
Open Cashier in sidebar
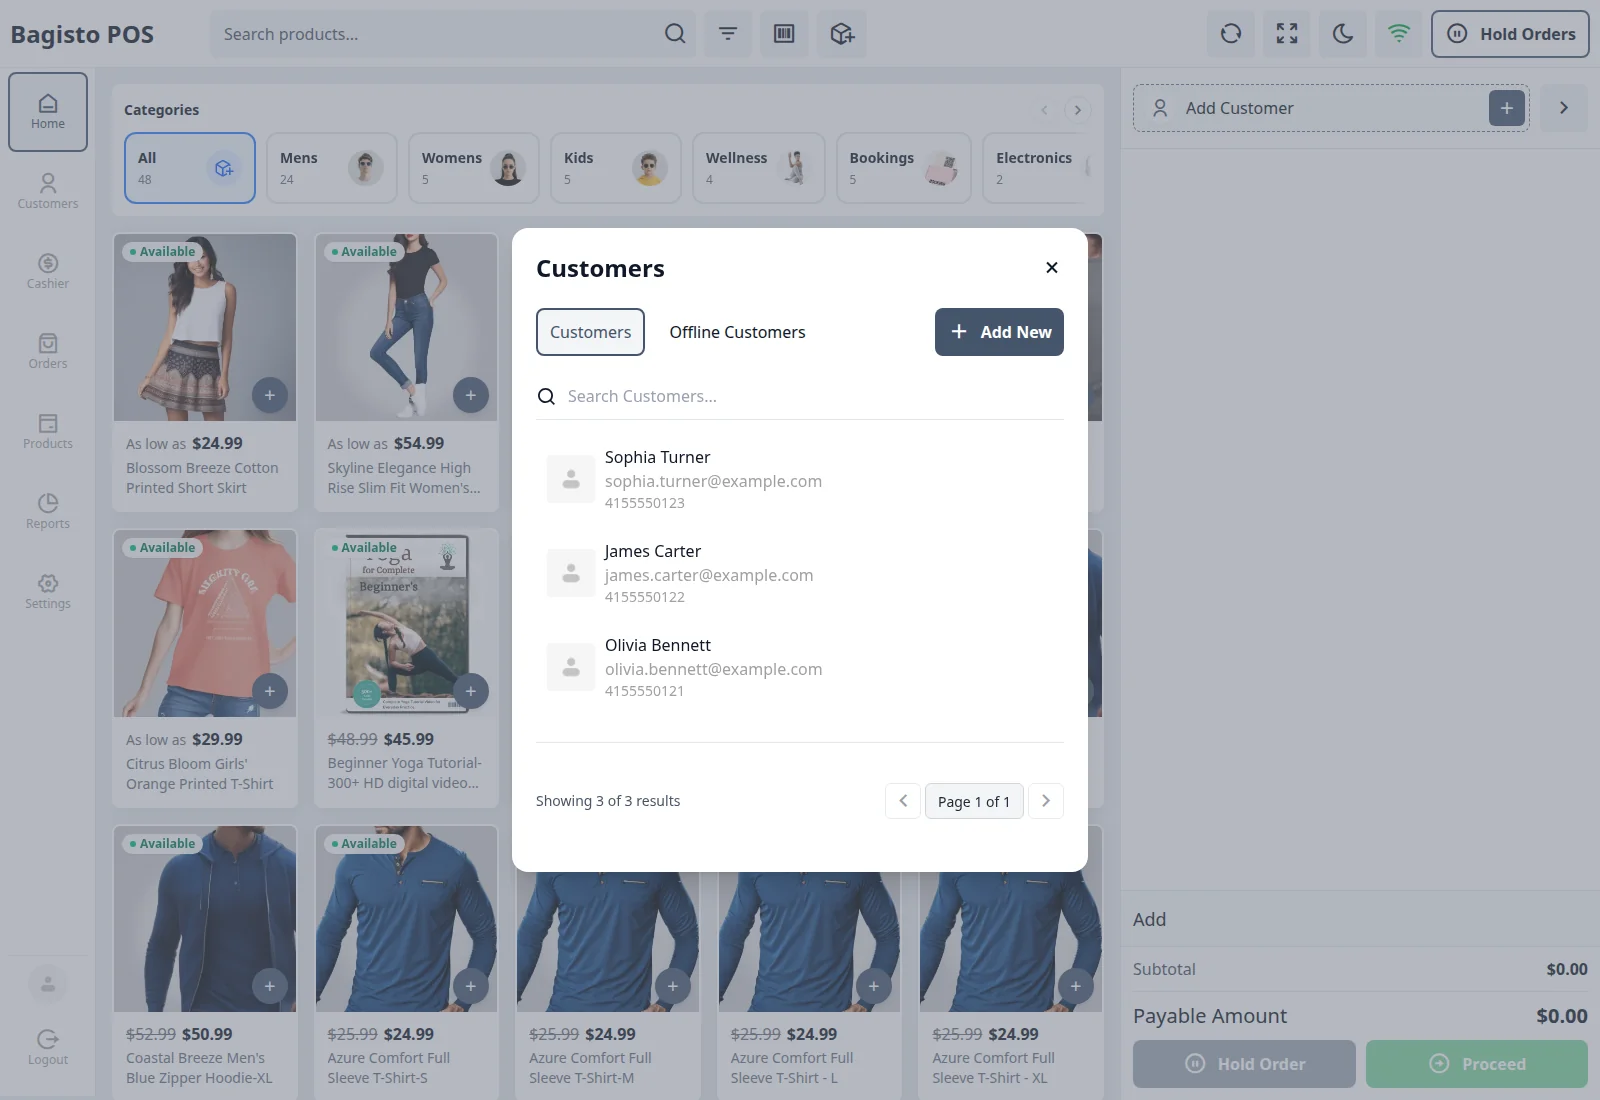pyautogui.click(x=48, y=271)
